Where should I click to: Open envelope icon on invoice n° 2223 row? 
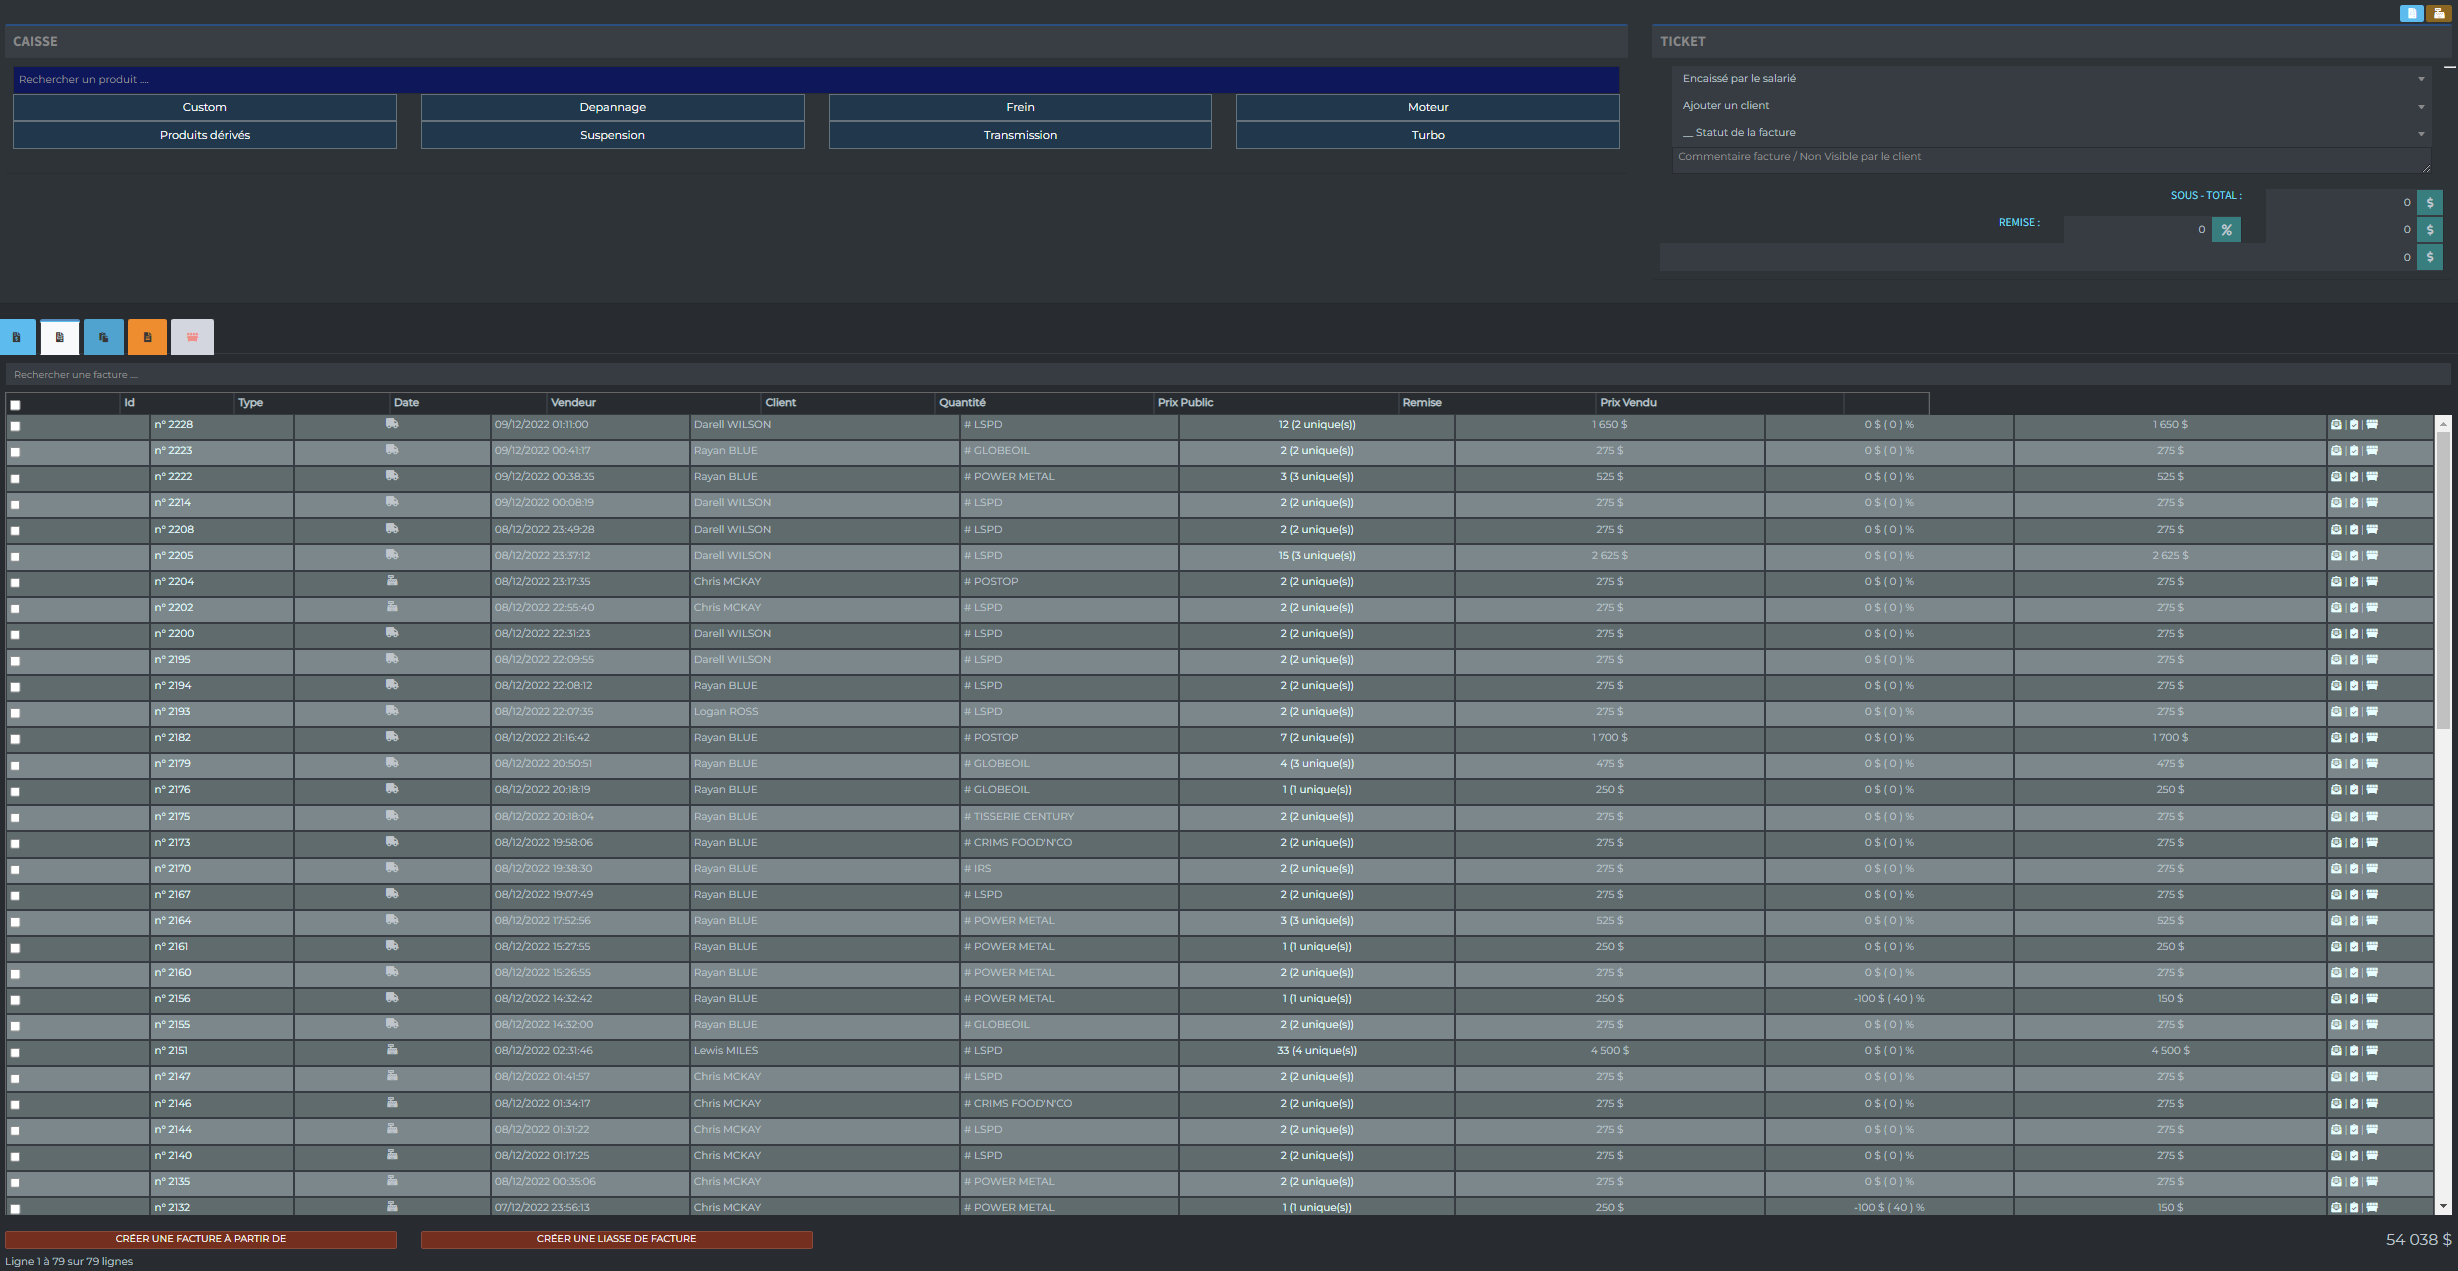click(2336, 451)
